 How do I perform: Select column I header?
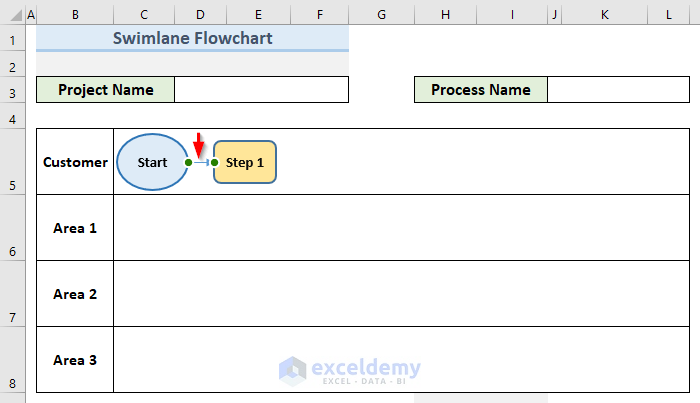(x=512, y=15)
